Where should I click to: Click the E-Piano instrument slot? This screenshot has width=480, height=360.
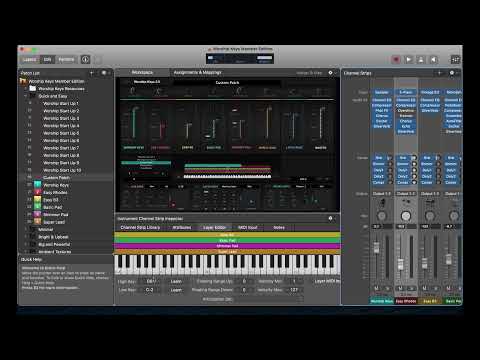point(406,92)
